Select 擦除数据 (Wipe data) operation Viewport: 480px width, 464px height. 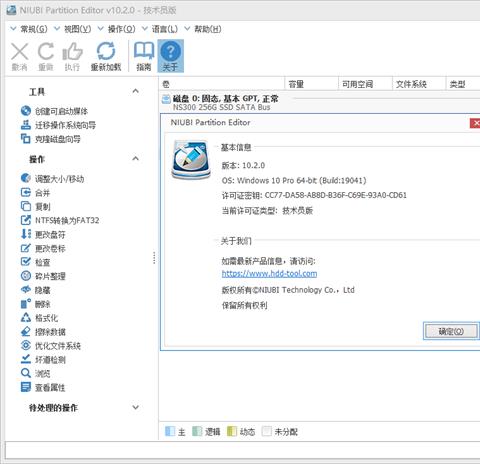[43, 332]
